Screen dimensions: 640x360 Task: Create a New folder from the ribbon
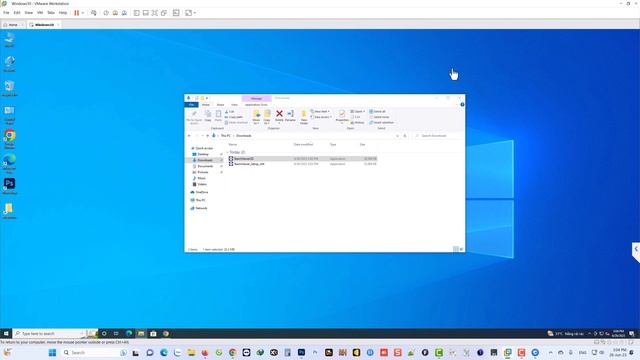coord(304,117)
